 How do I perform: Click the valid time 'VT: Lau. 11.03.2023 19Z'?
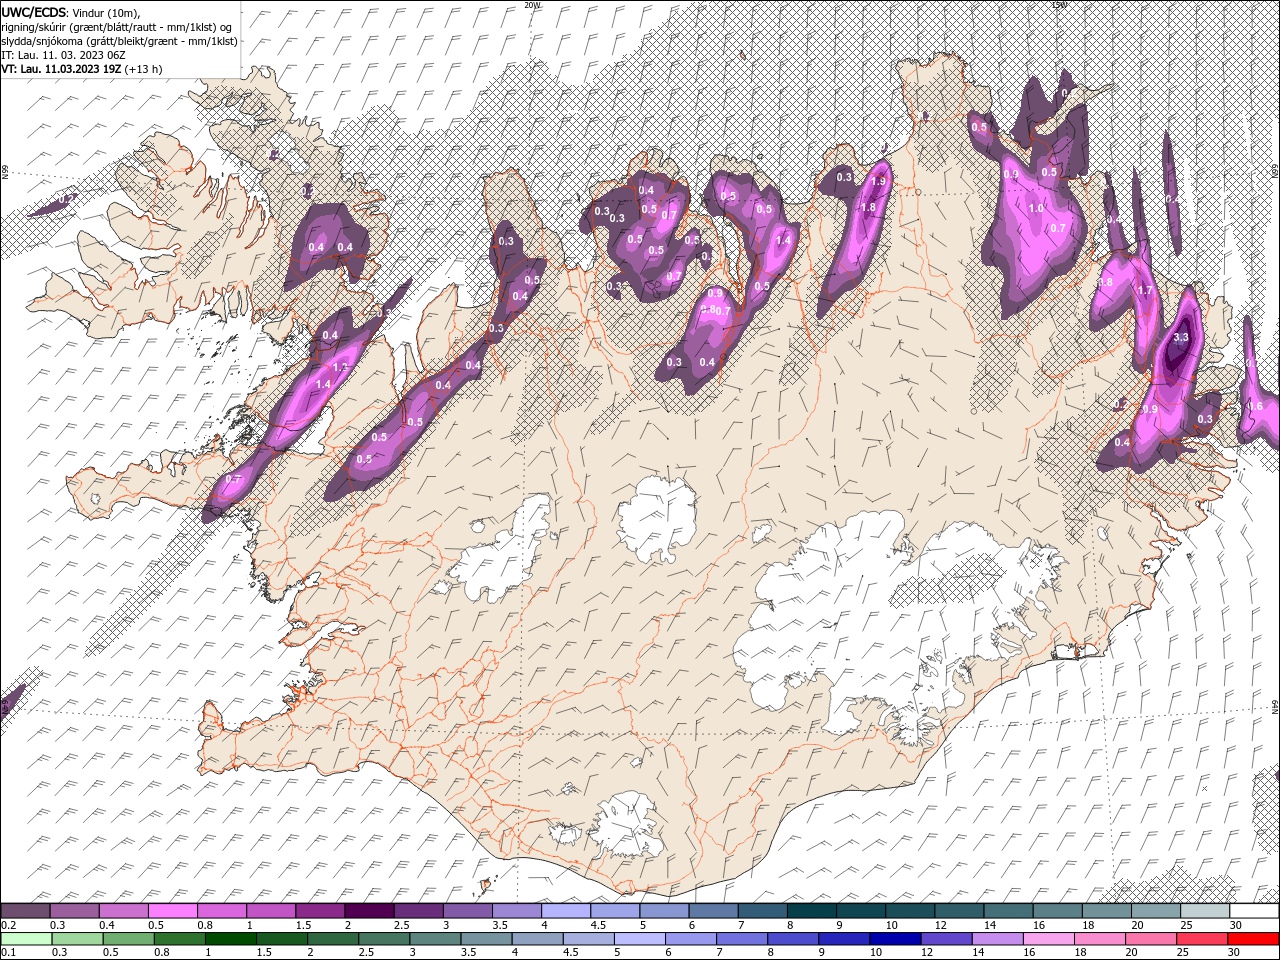(x=62, y=69)
